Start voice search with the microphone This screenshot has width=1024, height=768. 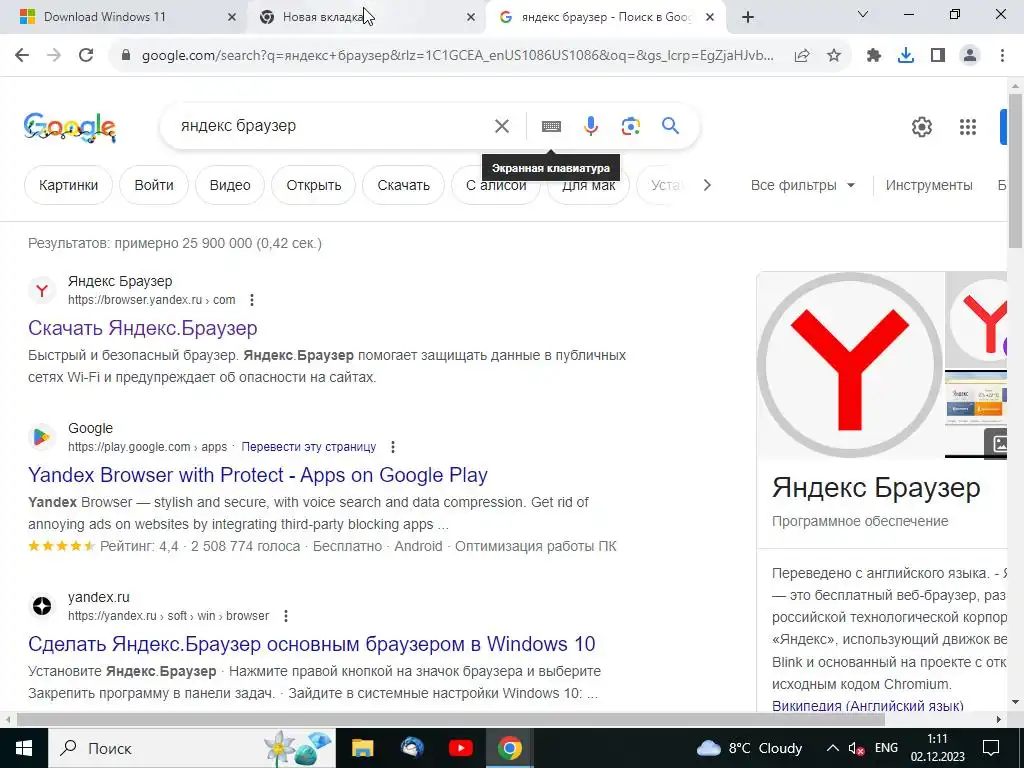pyautogui.click(x=591, y=126)
